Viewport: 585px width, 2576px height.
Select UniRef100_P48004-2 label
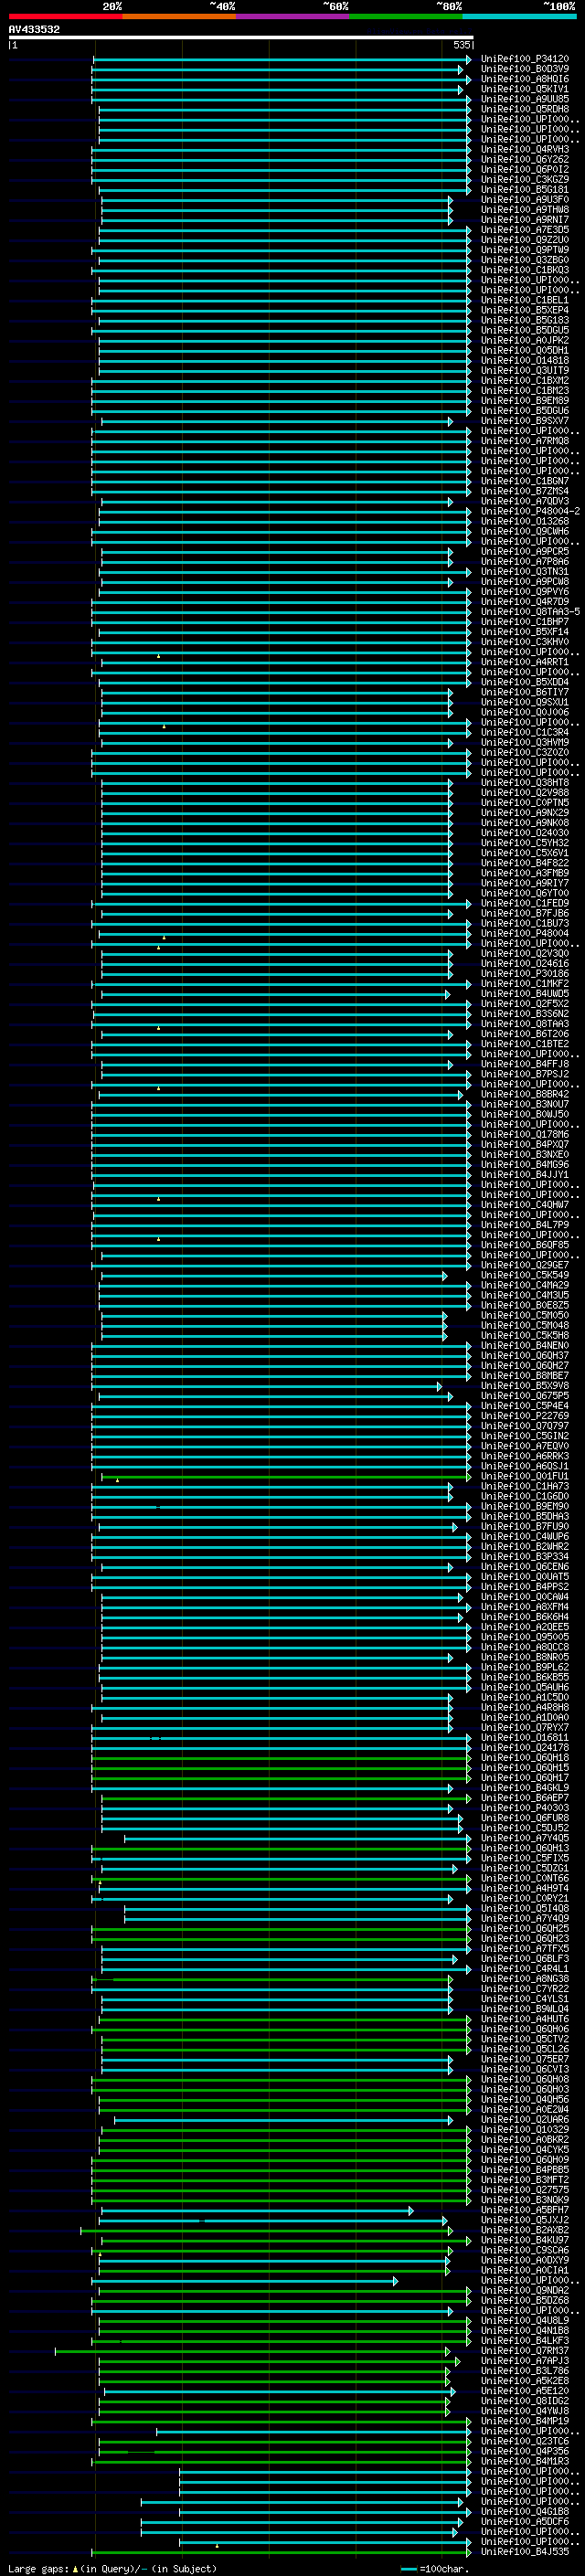[530, 512]
